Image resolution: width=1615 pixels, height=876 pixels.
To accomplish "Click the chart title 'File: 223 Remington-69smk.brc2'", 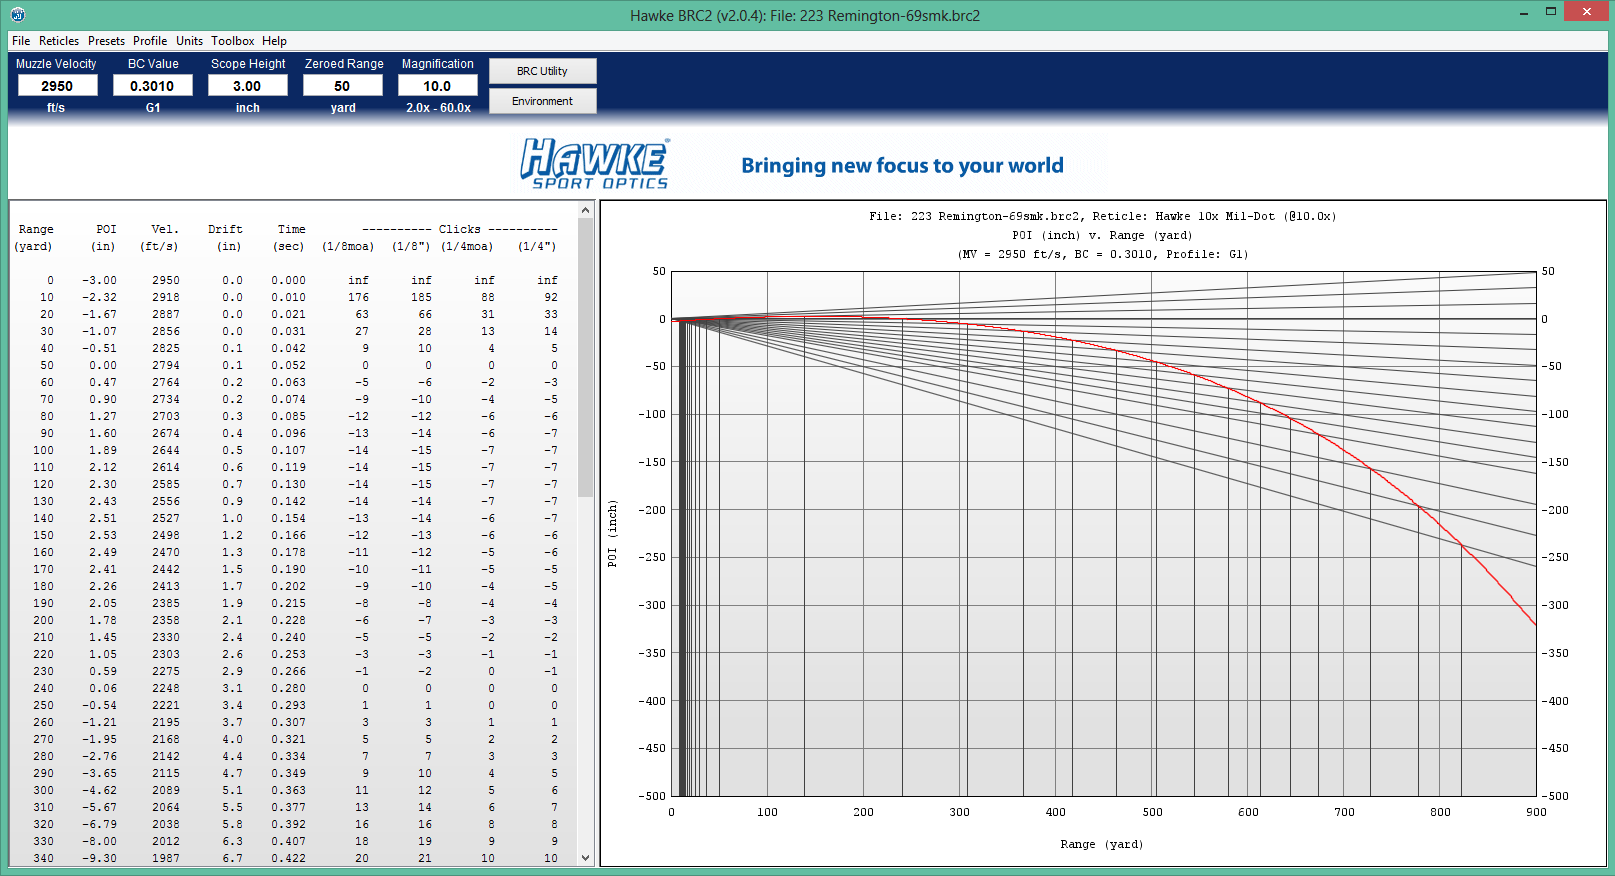I will (975, 216).
